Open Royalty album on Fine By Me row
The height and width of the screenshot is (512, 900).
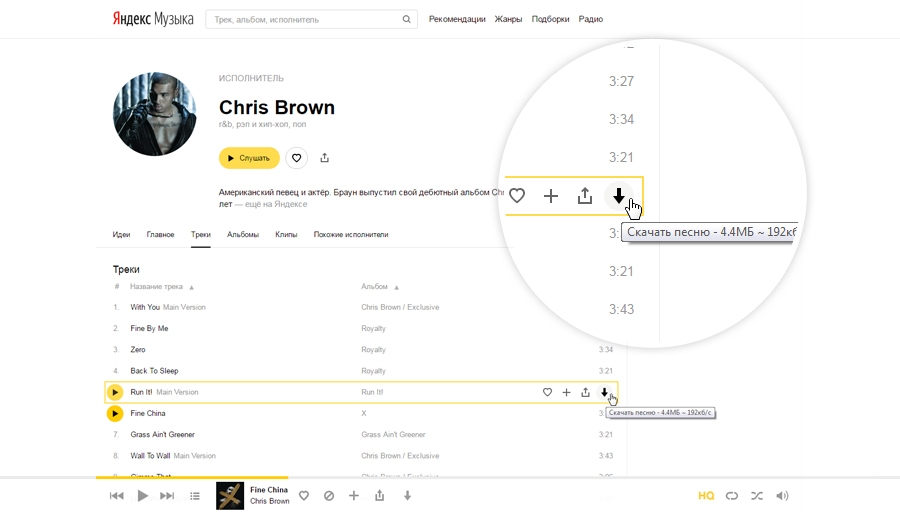373,328
